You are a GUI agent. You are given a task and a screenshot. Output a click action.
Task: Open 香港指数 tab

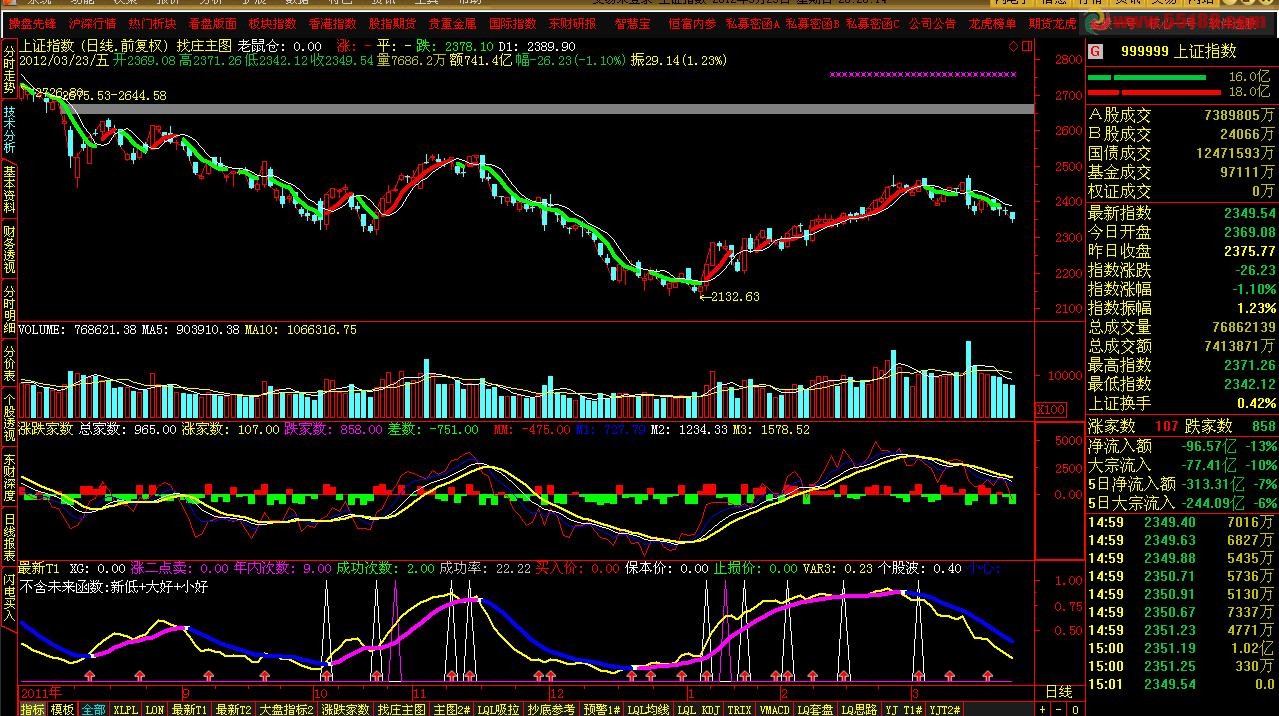tap(332, 23)
